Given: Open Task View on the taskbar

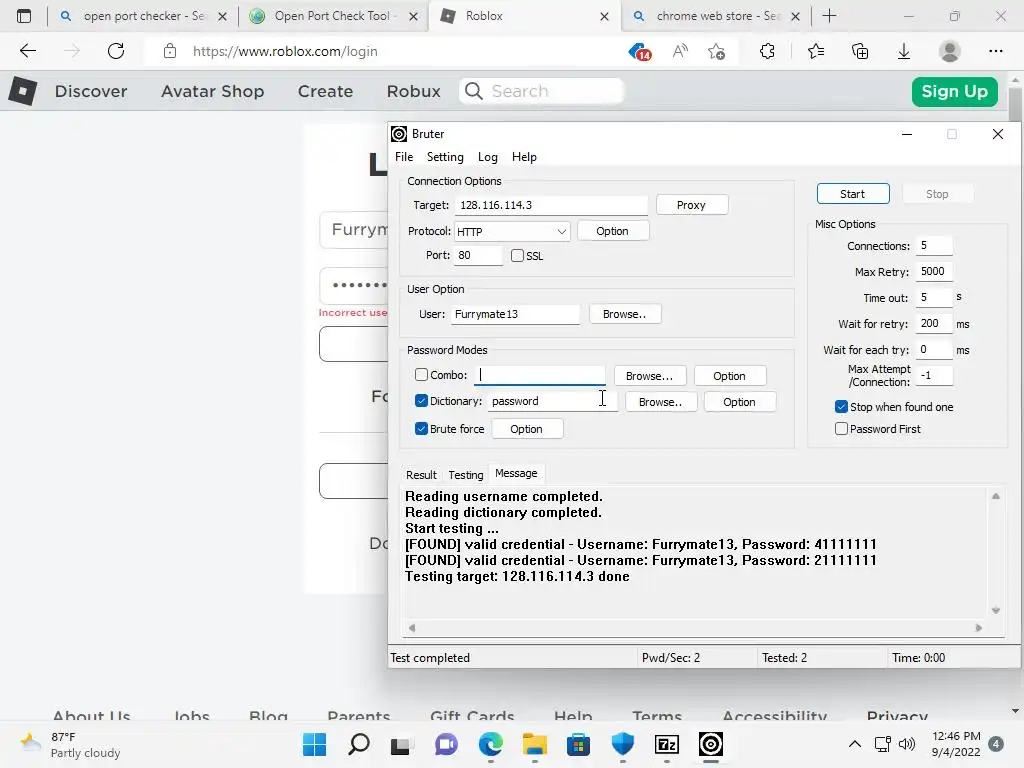Looking at the screenshot, I should 402,744.
